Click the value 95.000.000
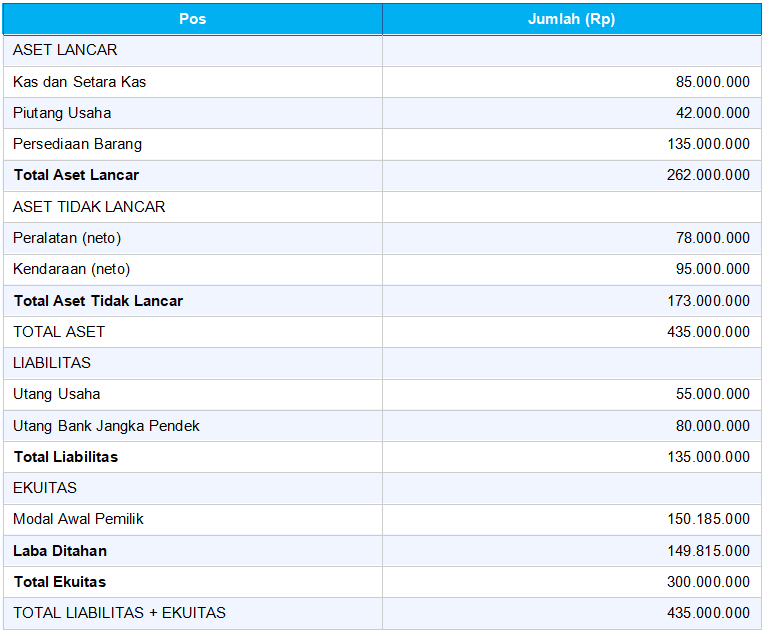Screen dimensions: 771x637 click(712, 269)
